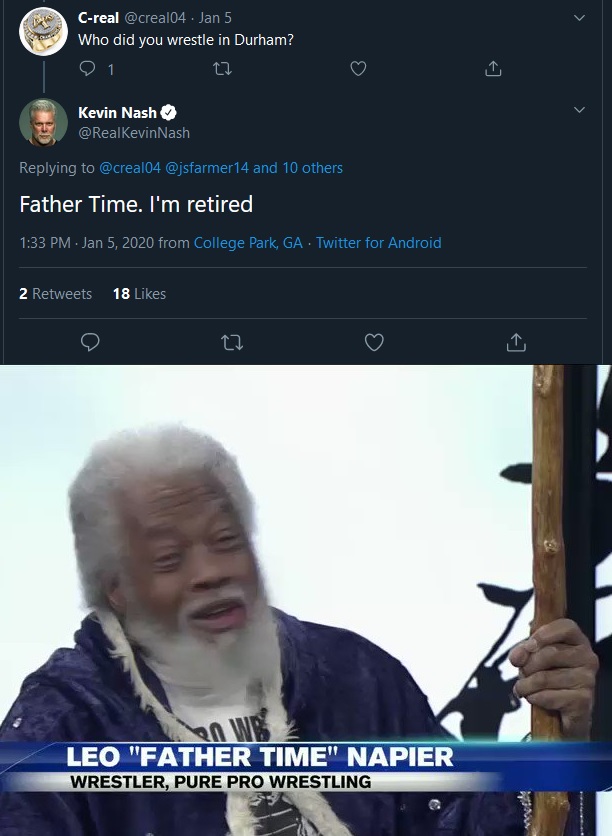Like C-real's tweet with the heart
Viewport: 612px width, 836px height.
coord(358,69)
